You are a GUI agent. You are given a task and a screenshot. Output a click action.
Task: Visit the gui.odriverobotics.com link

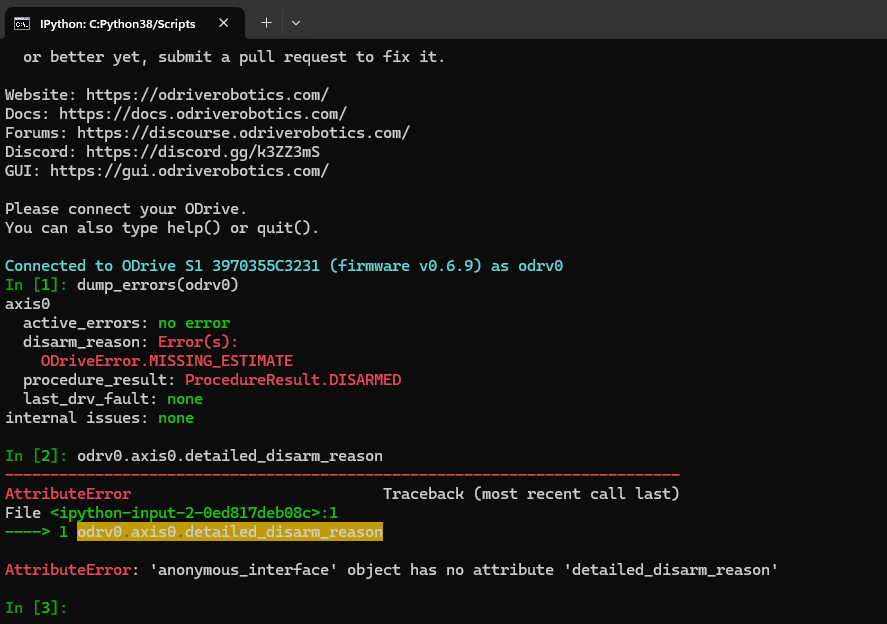coord(189,171)
